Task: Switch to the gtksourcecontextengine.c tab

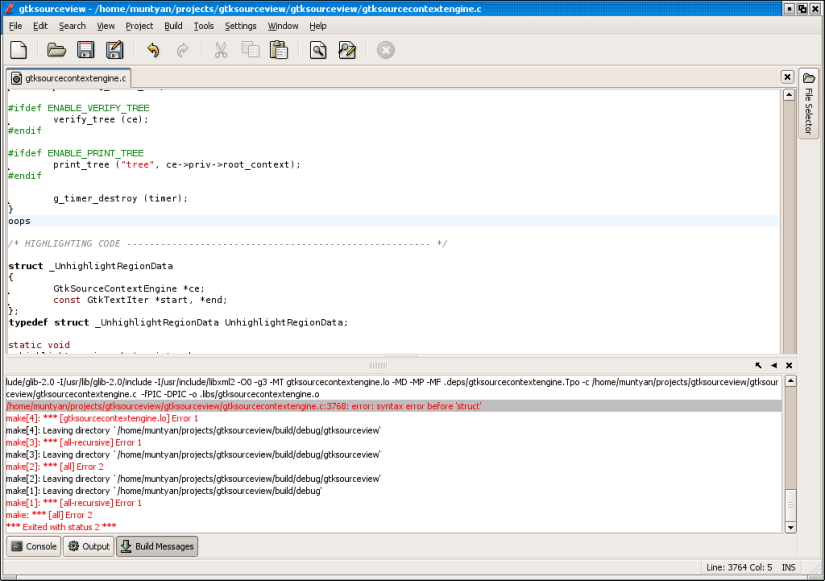Action: tap(69, 78)
